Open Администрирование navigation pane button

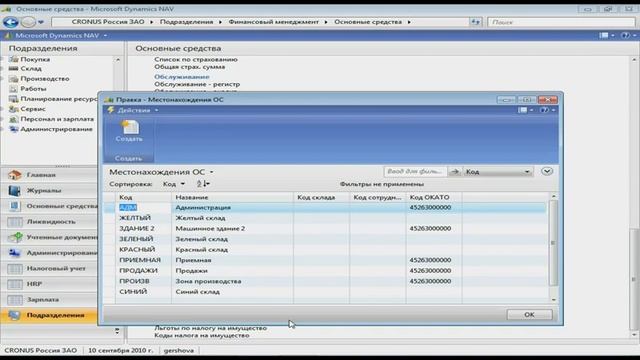click(49, 253)
